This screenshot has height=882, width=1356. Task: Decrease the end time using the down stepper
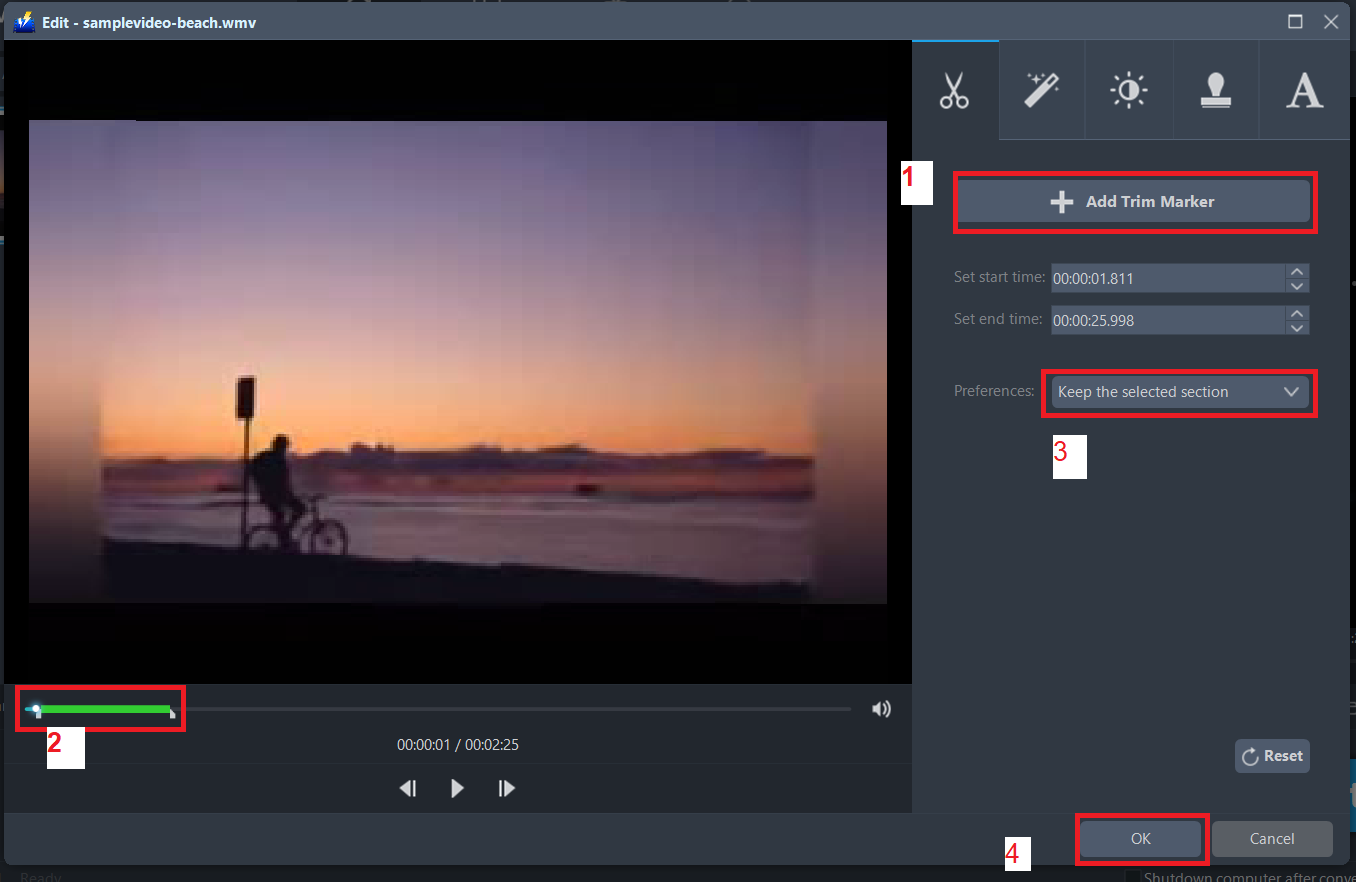(1296, 326)
